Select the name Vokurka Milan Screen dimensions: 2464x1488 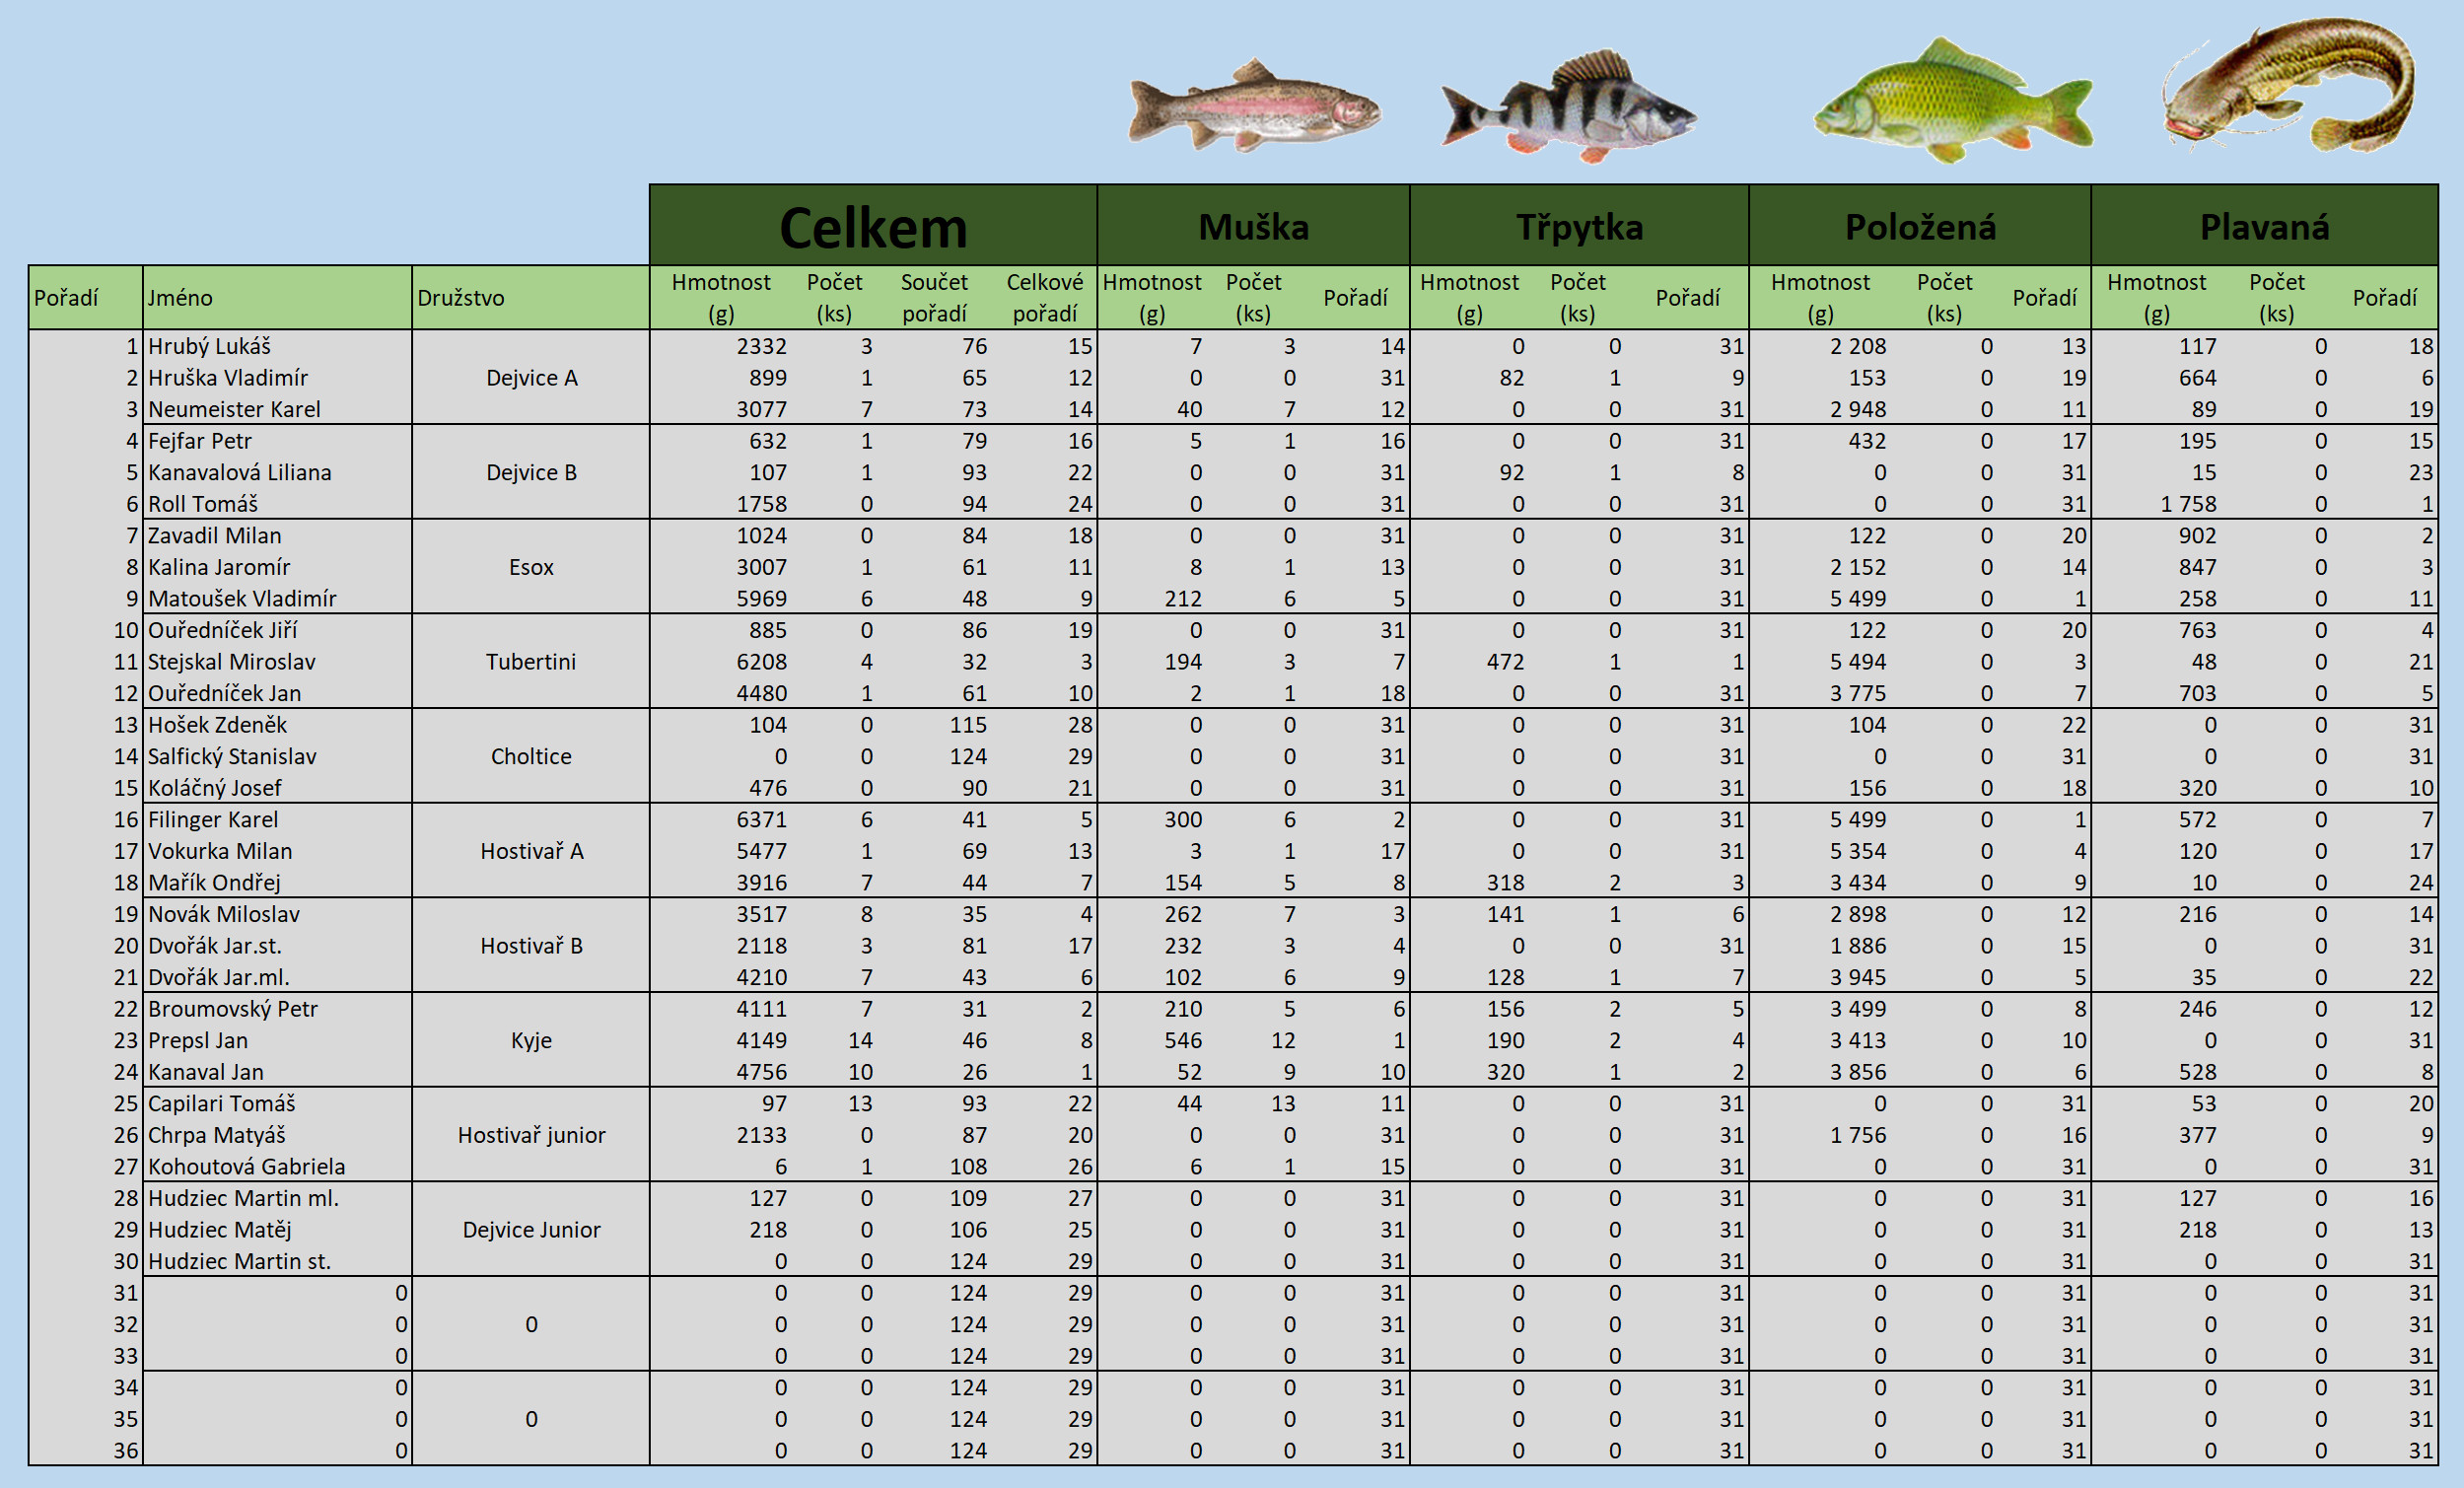(x=220, y=851)
